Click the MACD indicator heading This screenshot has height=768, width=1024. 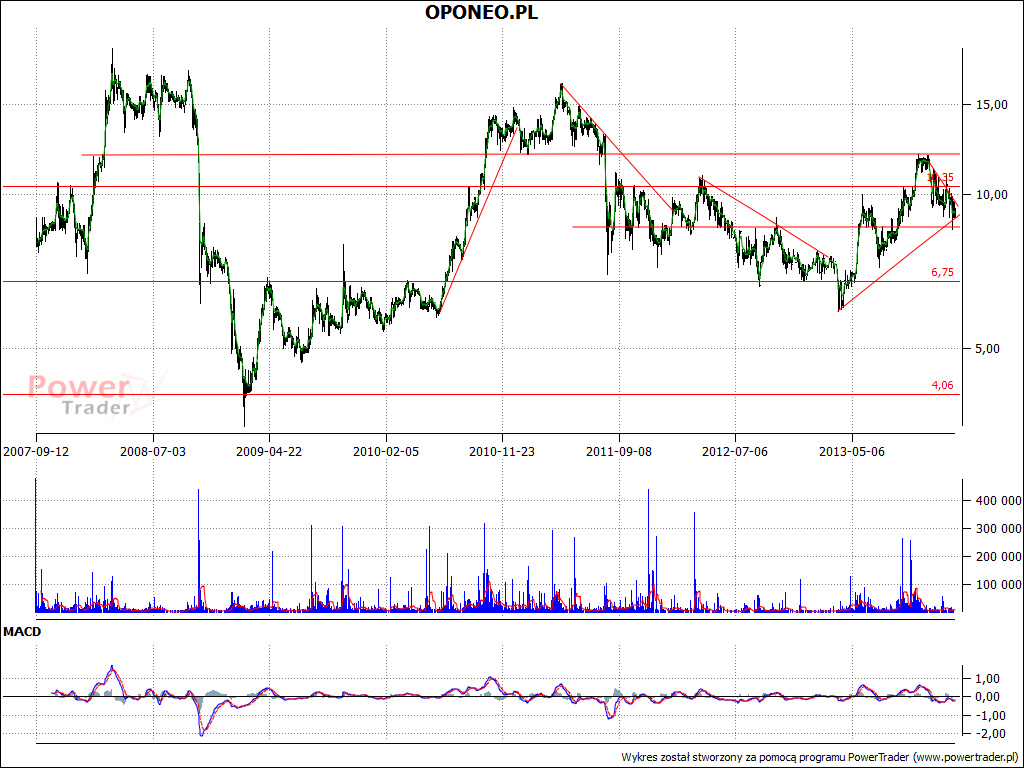pos(22,632)
